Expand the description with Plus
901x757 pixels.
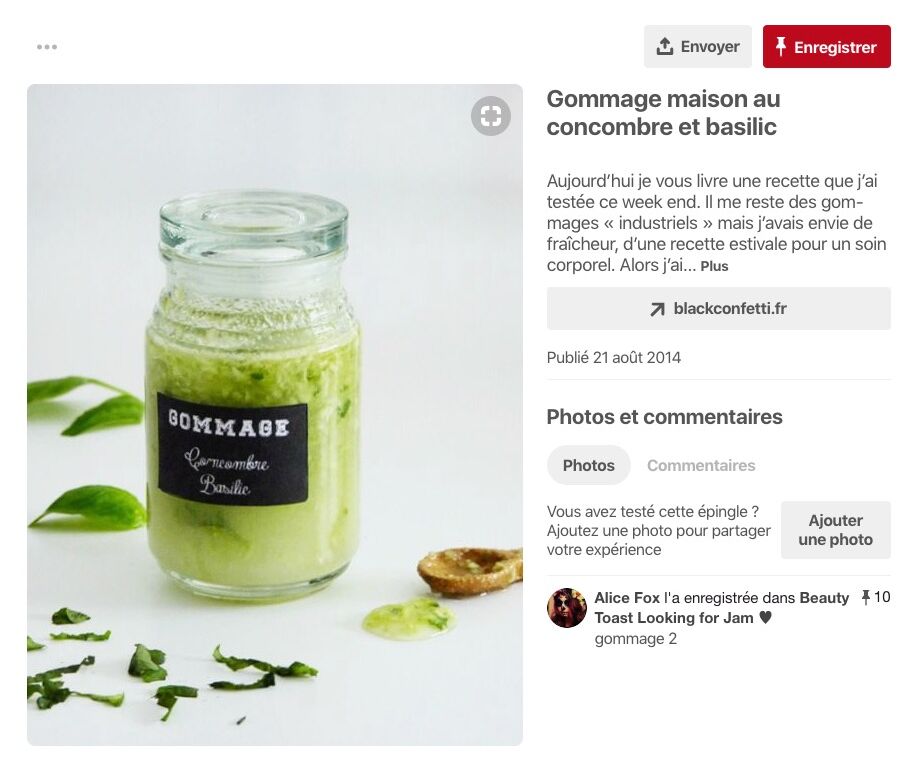[x=714, y=266]
